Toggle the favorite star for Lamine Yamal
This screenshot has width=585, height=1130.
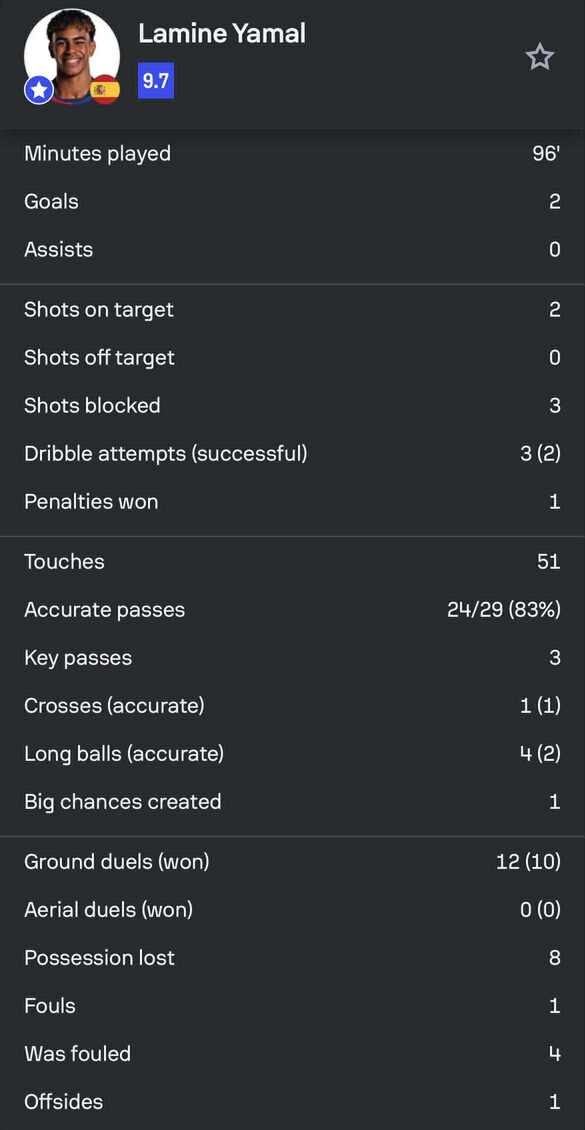tap(539, 57)
